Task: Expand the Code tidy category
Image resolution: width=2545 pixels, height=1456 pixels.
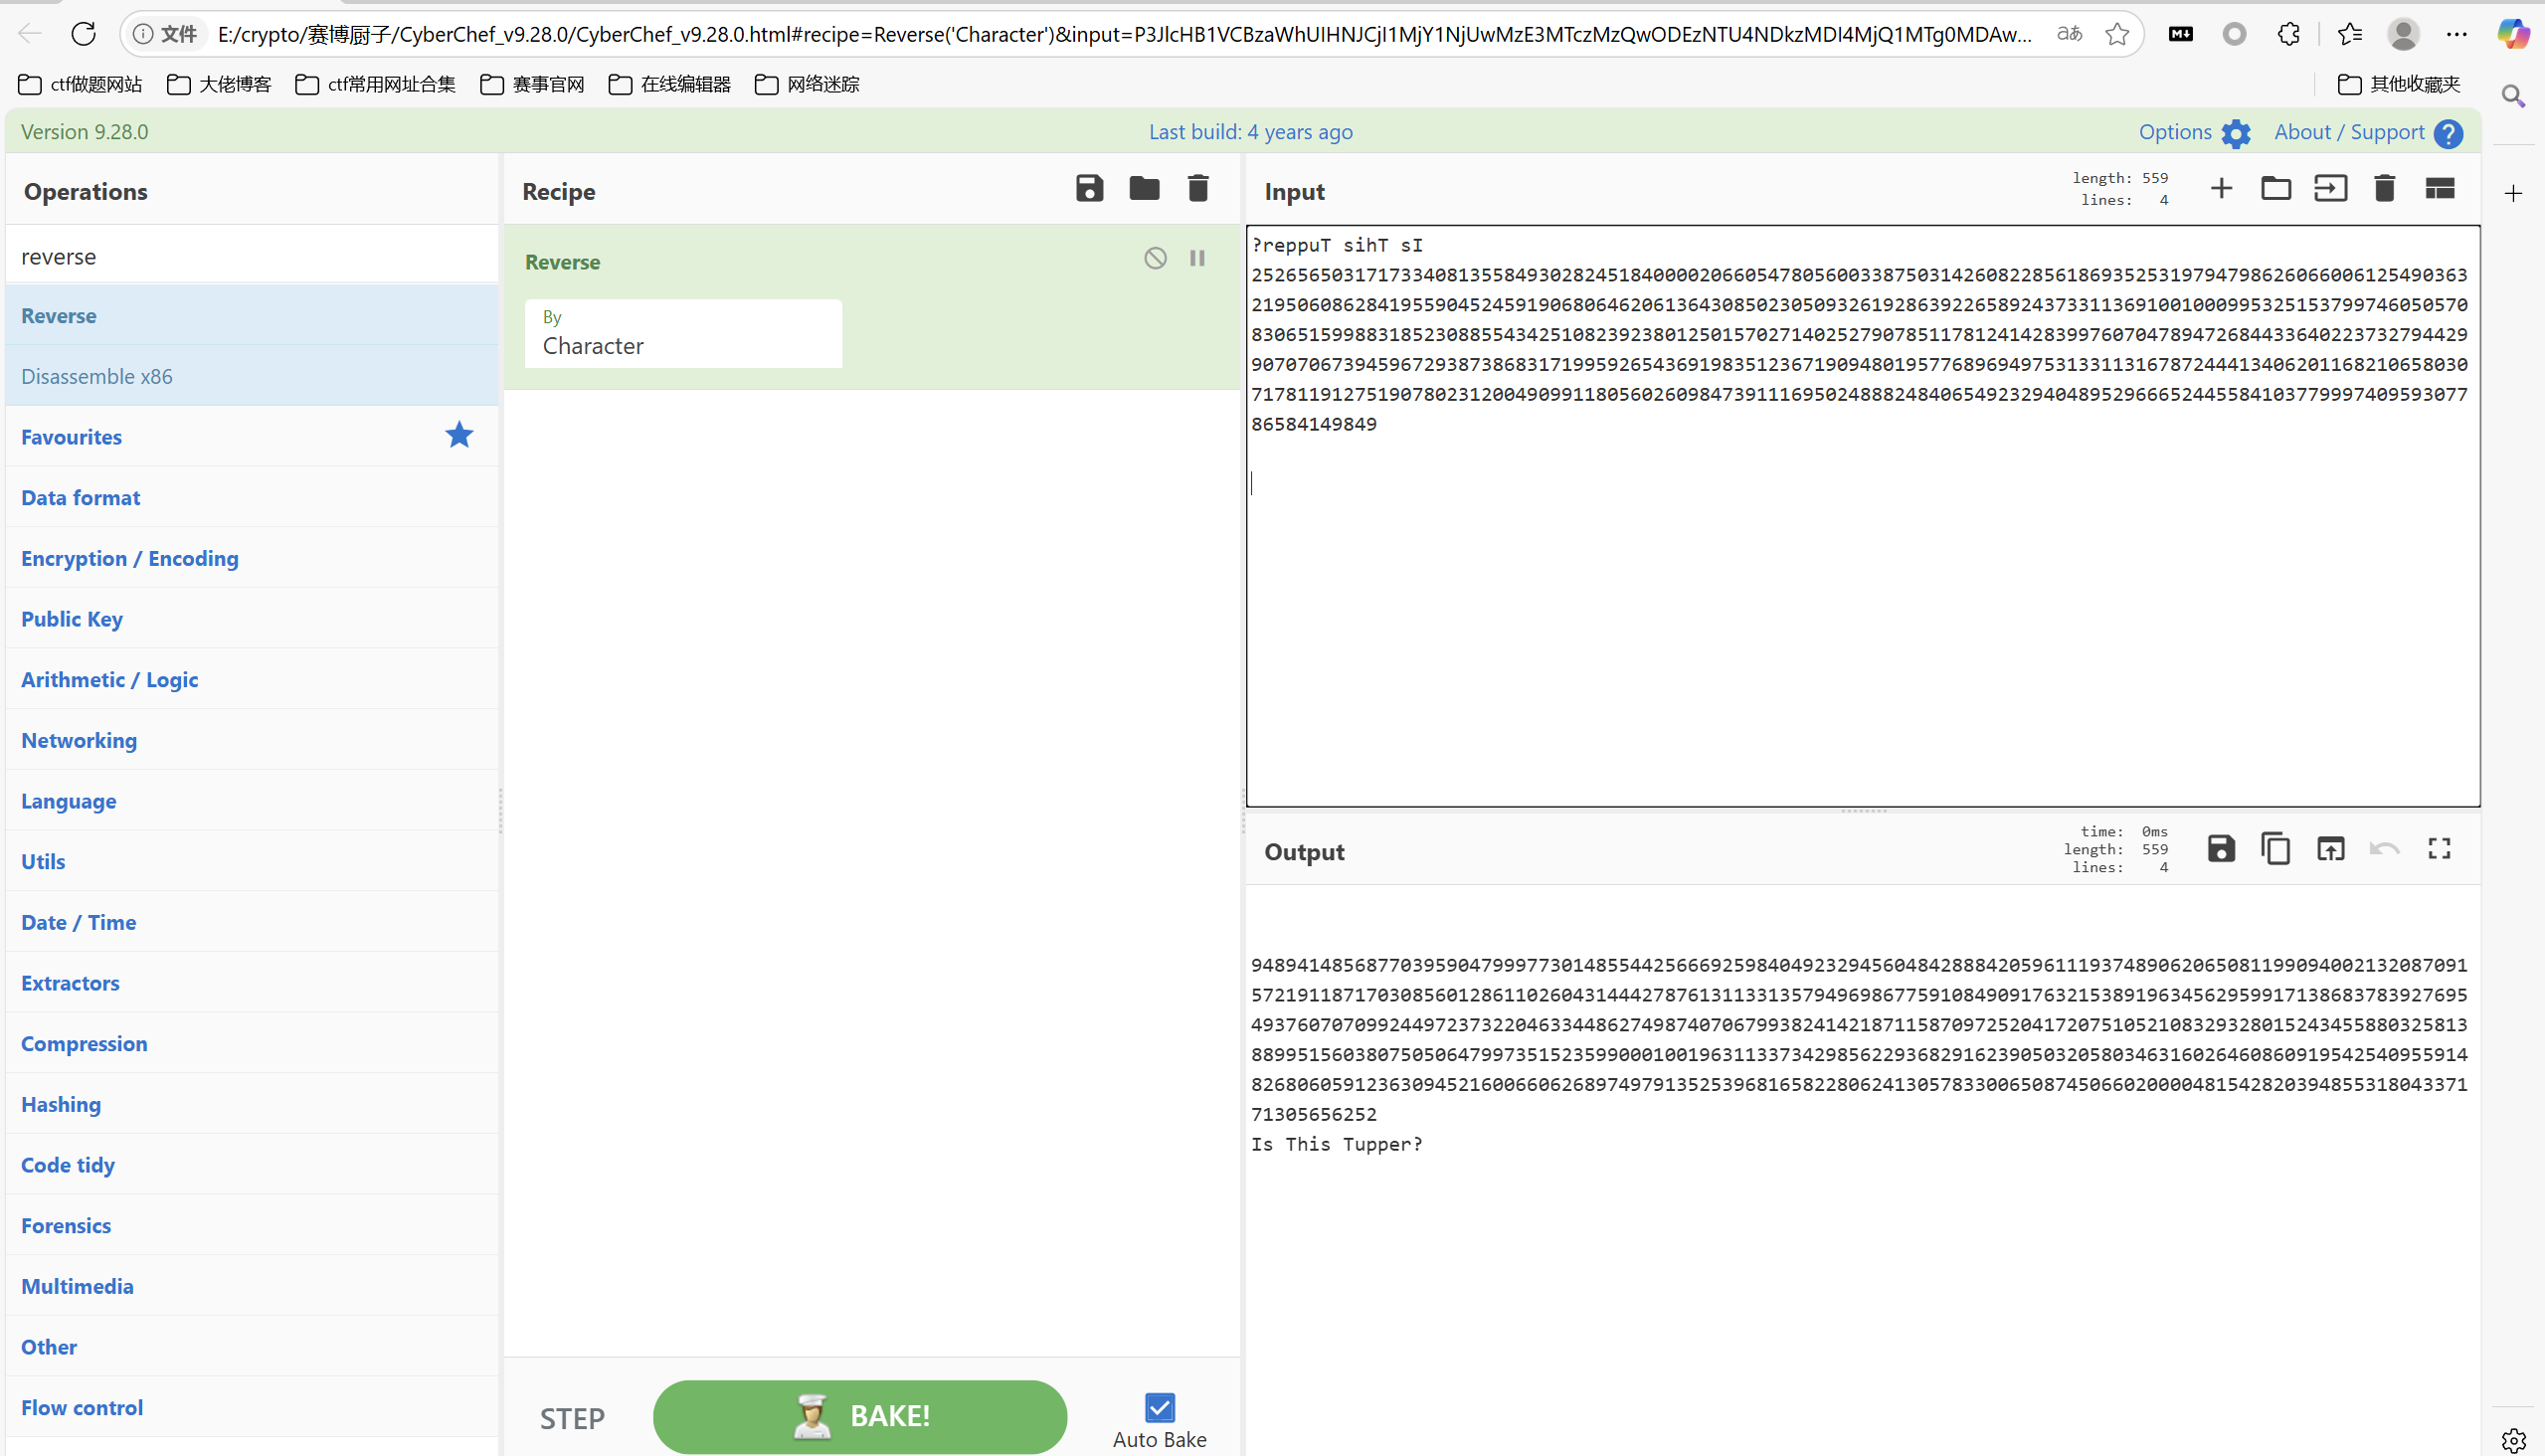Action: tap(252, 1165)
